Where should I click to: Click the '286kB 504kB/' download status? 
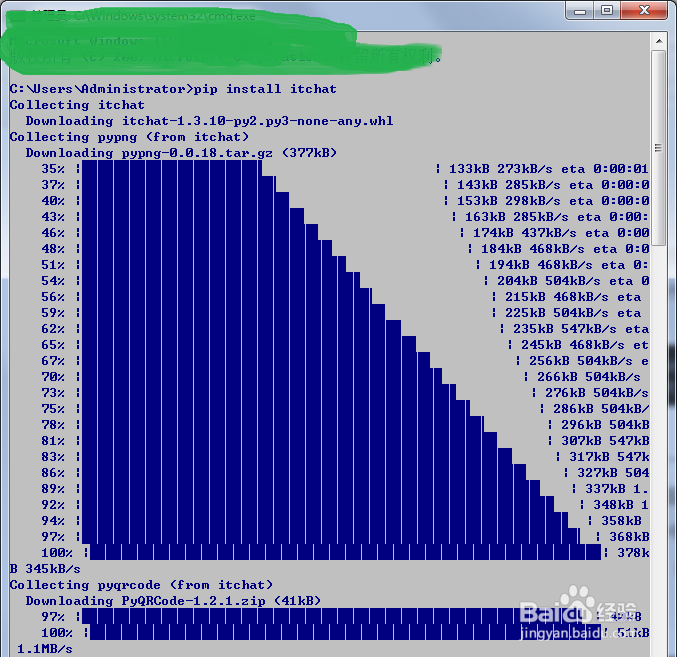point(601,409)
